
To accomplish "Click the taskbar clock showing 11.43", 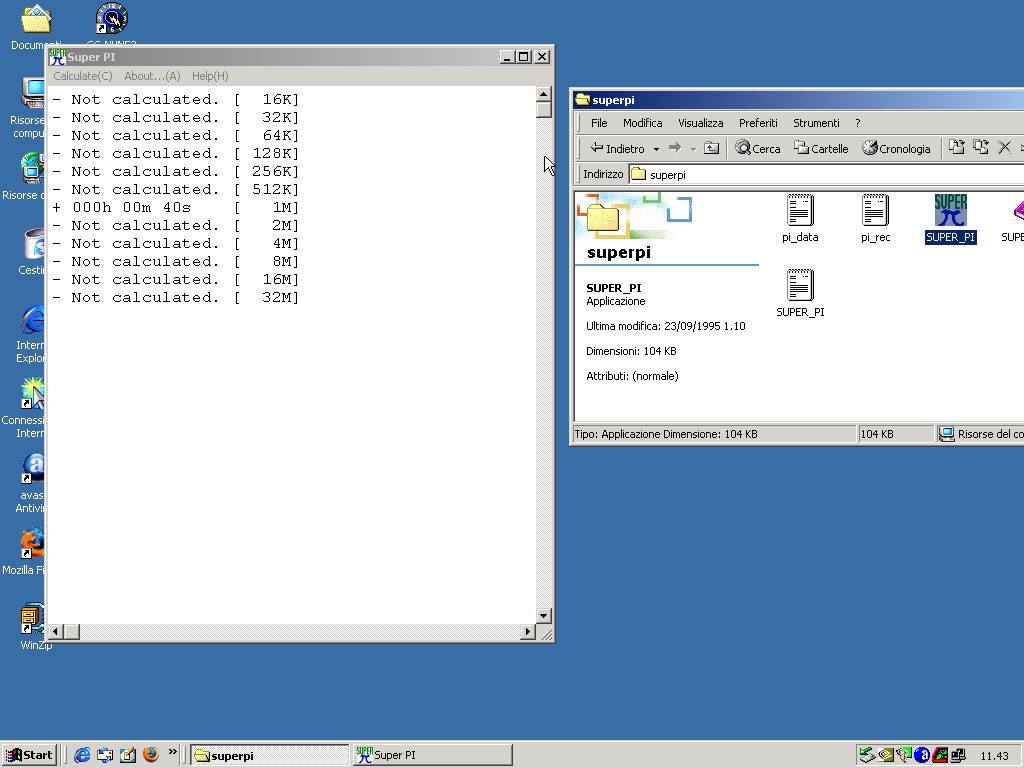I will click(994, 756).
